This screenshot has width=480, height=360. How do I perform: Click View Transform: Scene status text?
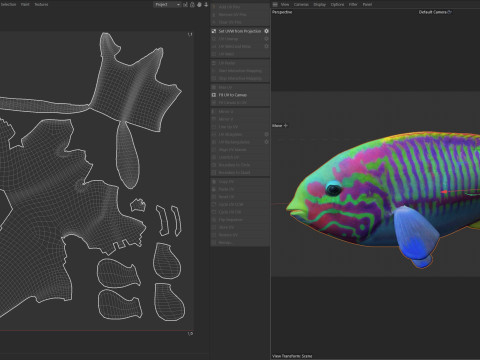(292, 356)
